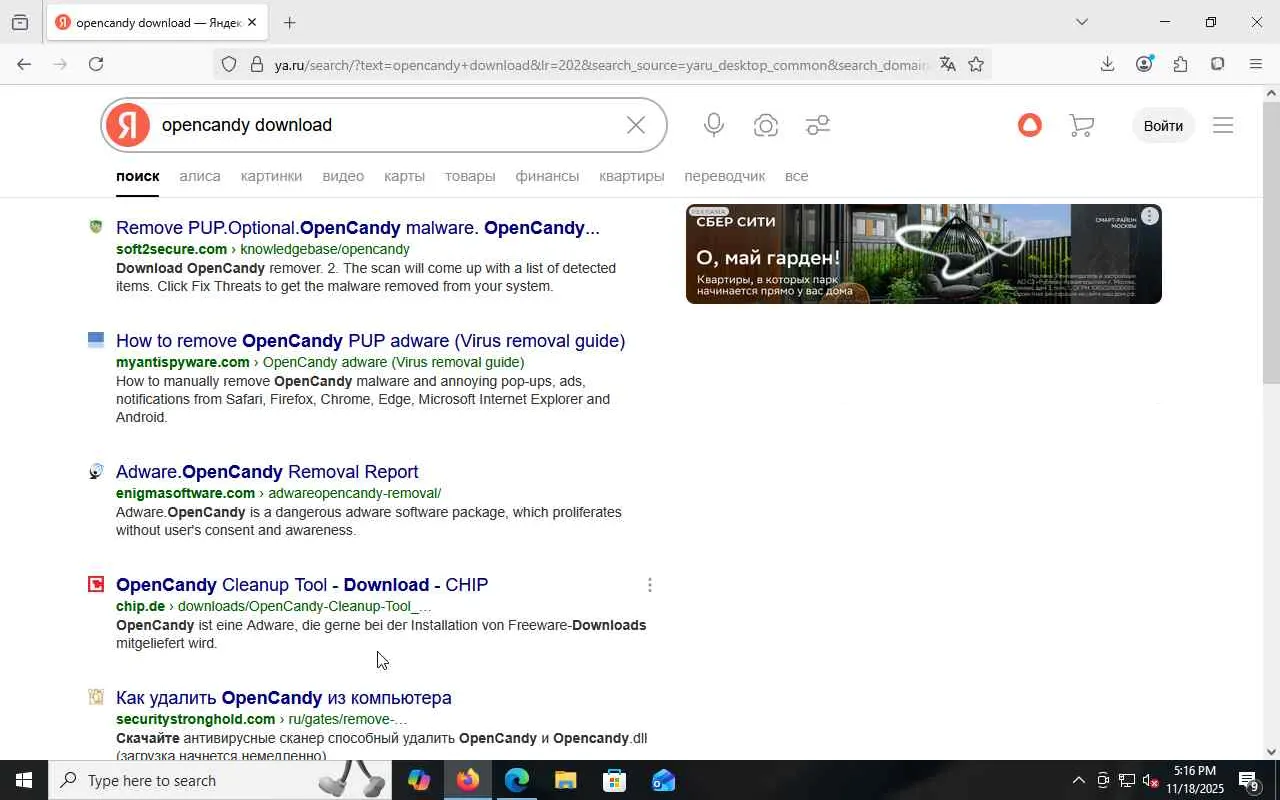Screen dimensions: 1280x800
Task: Open the Adware.OpenCandy Removal Report result
Action: click(x=267, y=472)
